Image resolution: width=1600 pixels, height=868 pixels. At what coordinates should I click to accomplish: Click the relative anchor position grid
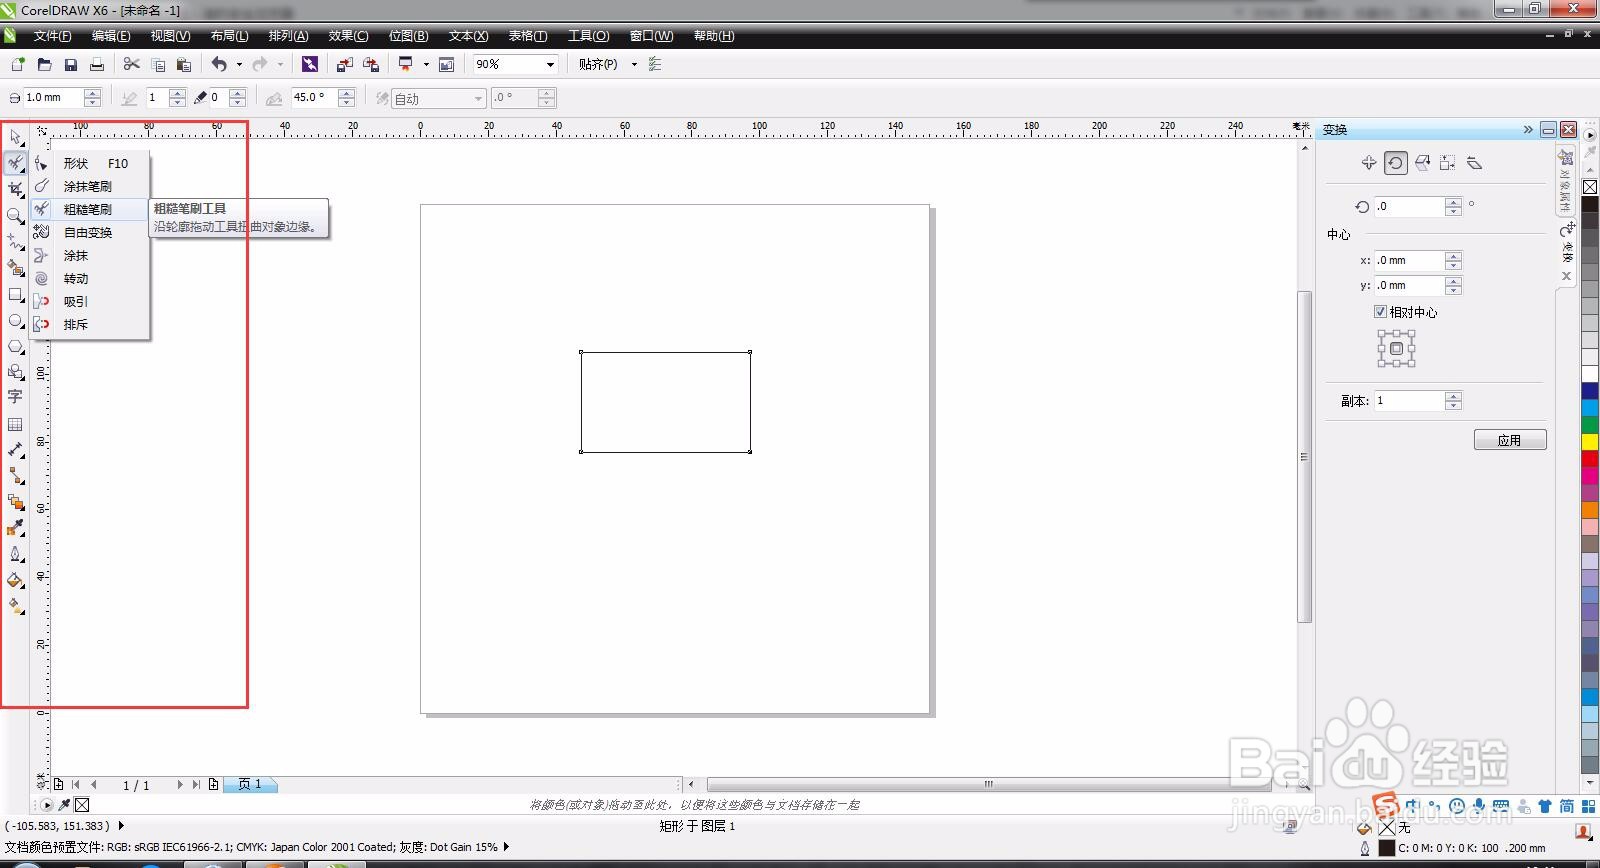[1396, 349]
